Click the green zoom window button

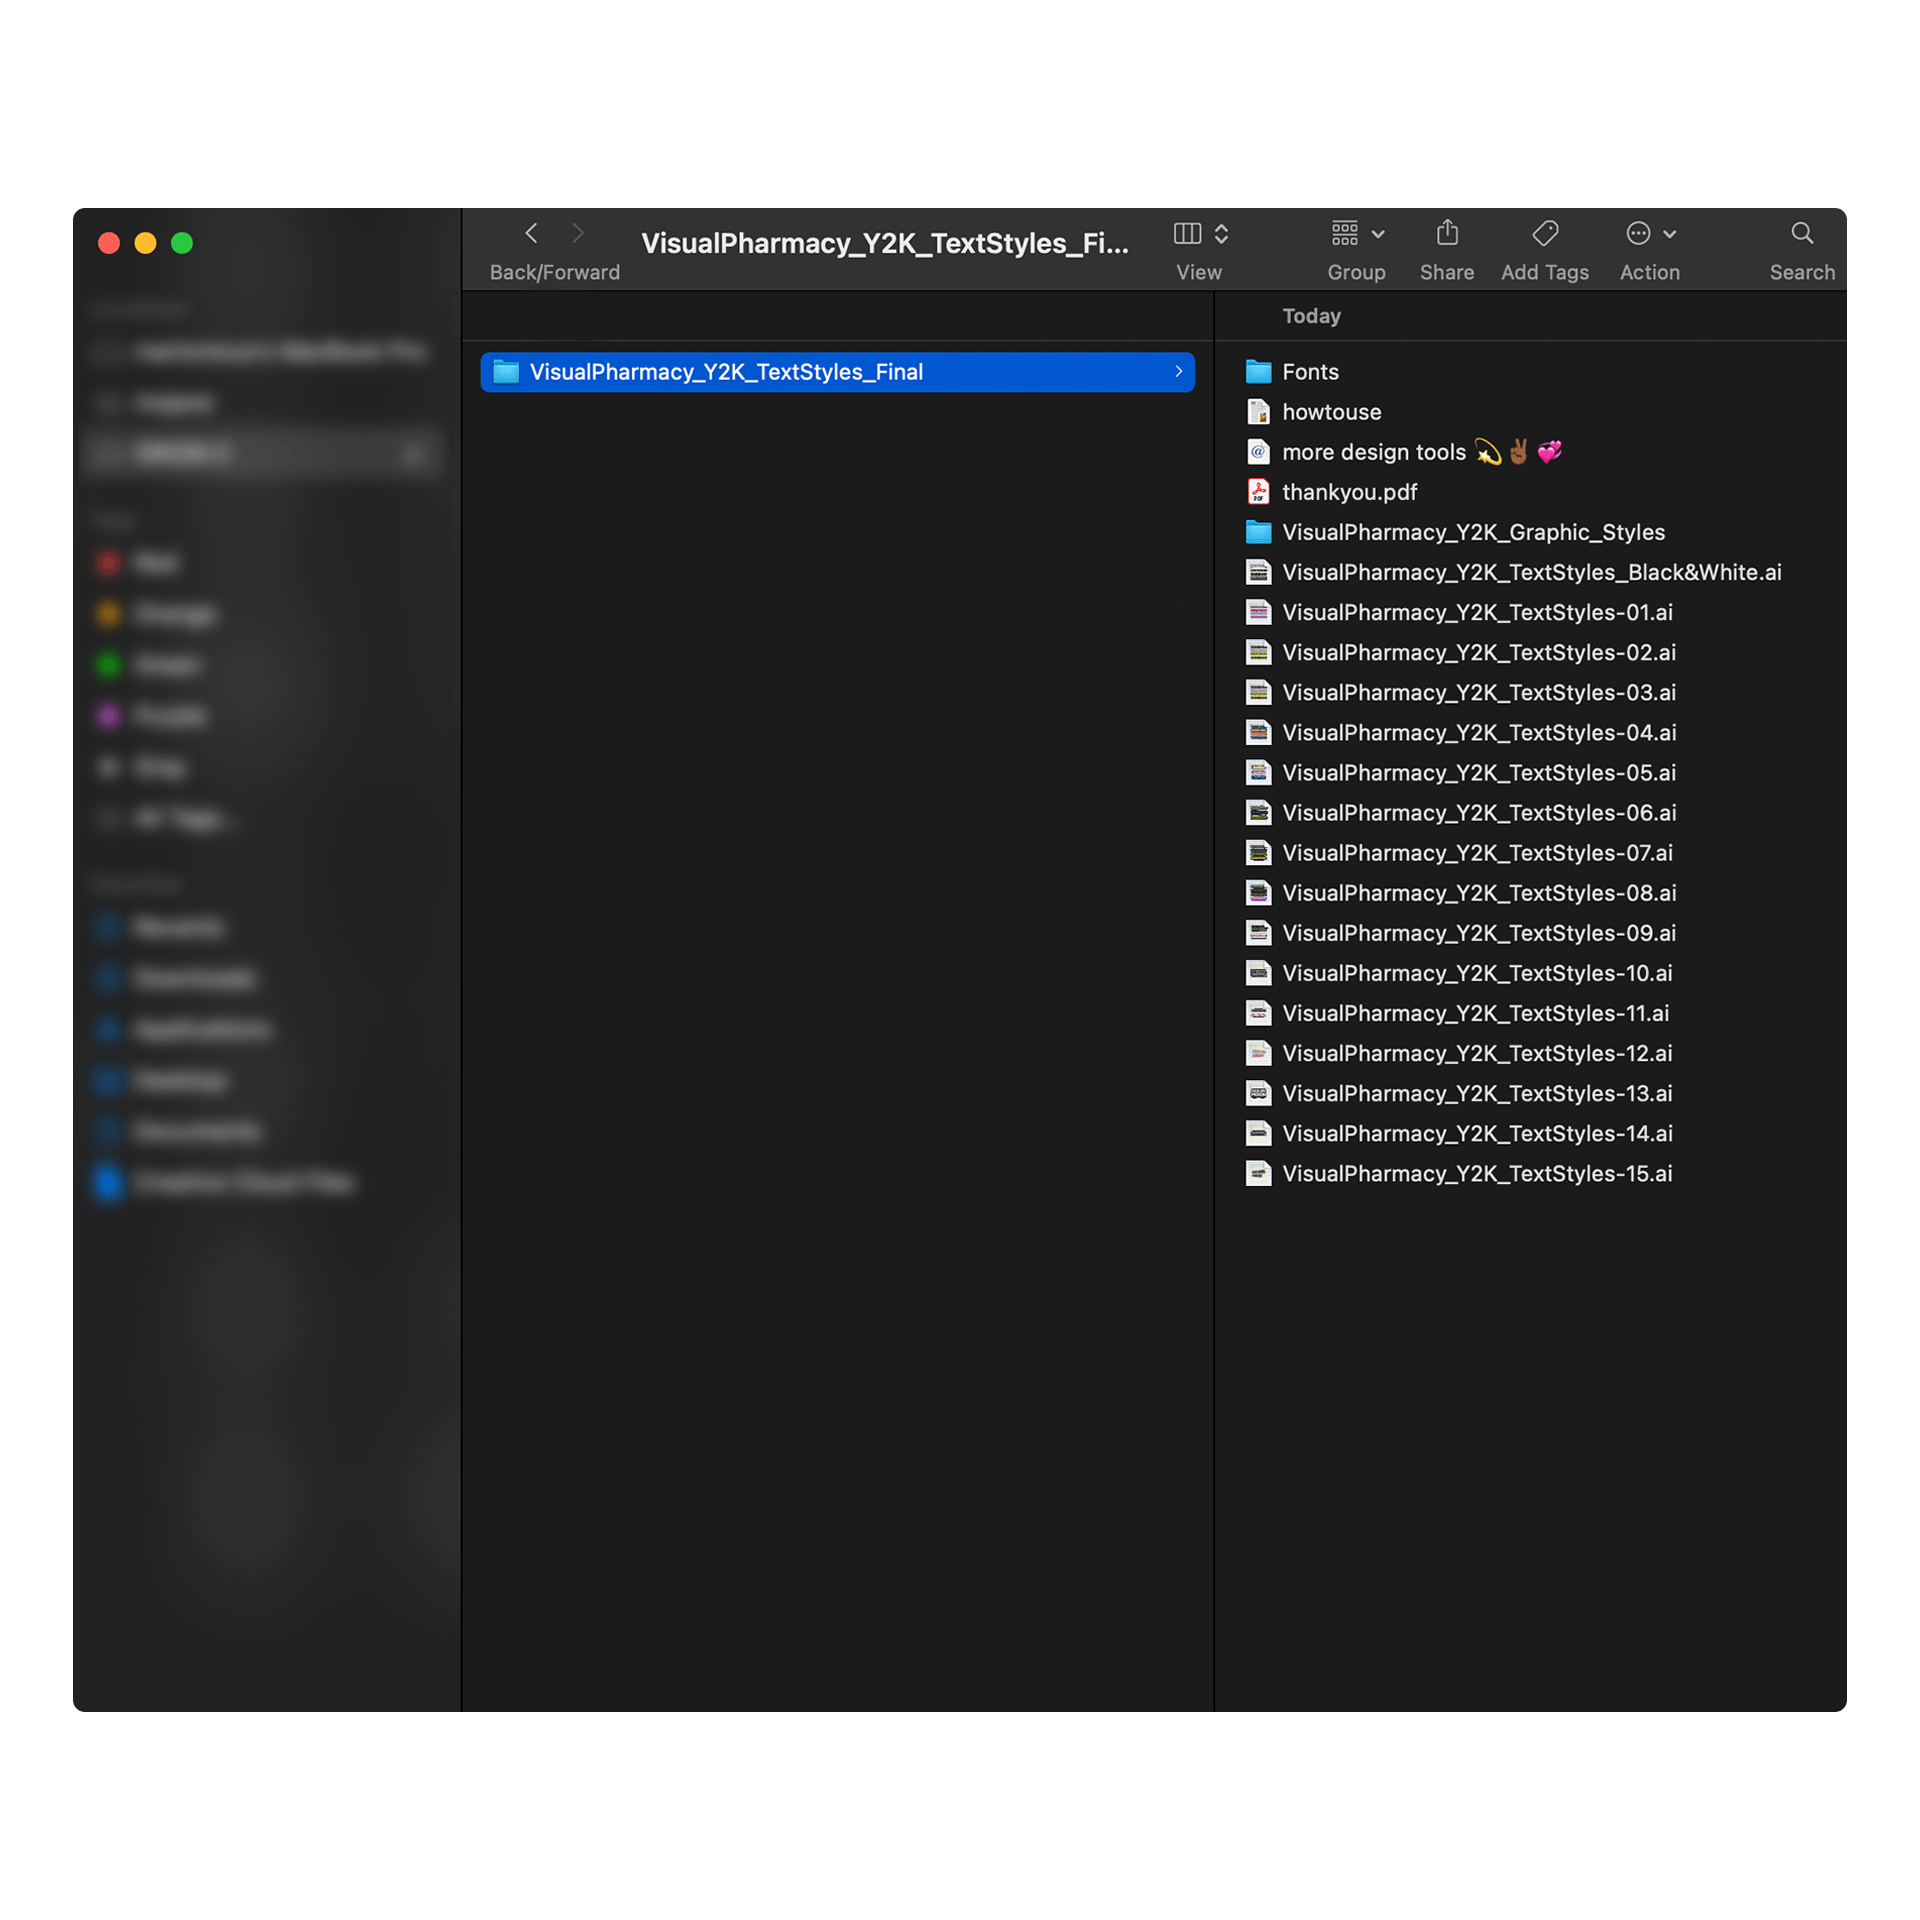[x=182, y=243]
